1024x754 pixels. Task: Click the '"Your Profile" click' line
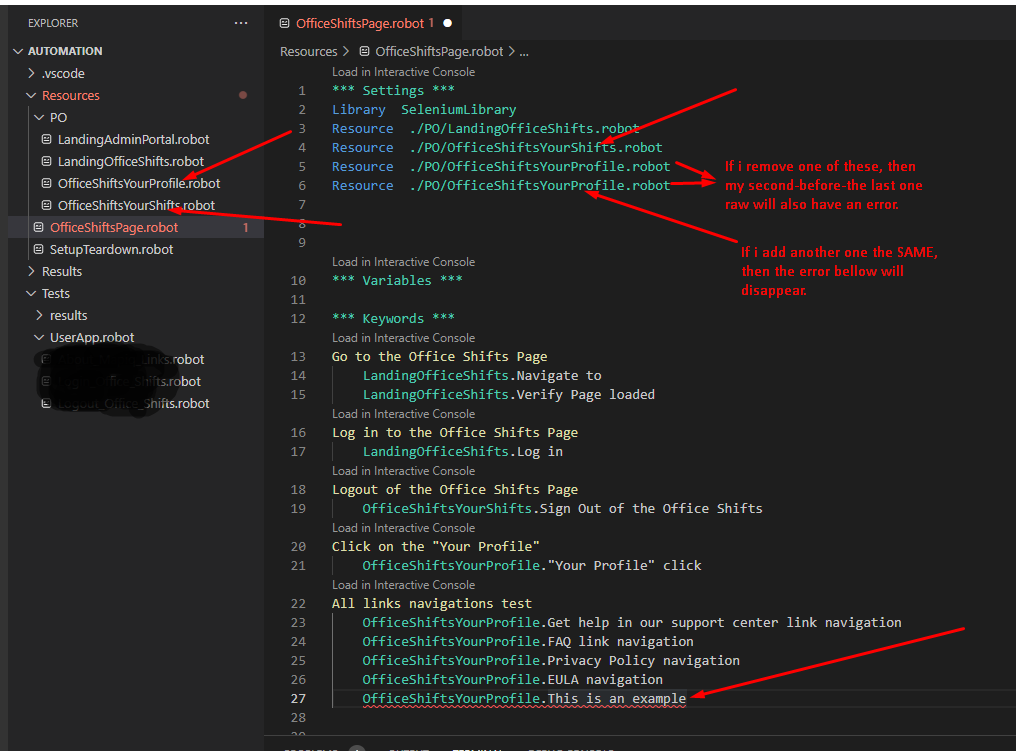pos(532,565)
